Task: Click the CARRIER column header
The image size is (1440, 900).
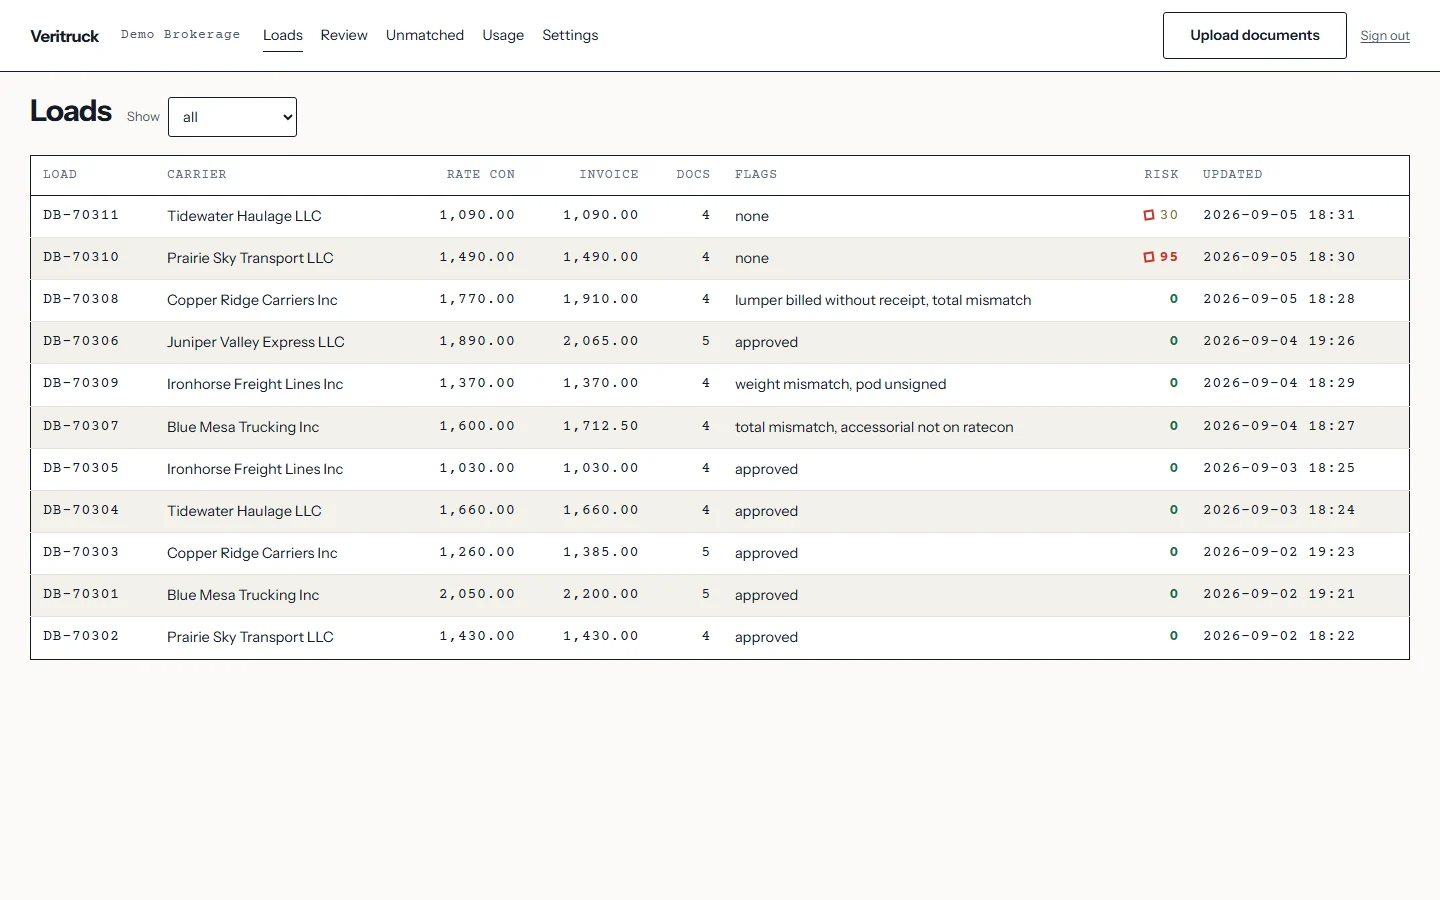Action: point(197,174)
